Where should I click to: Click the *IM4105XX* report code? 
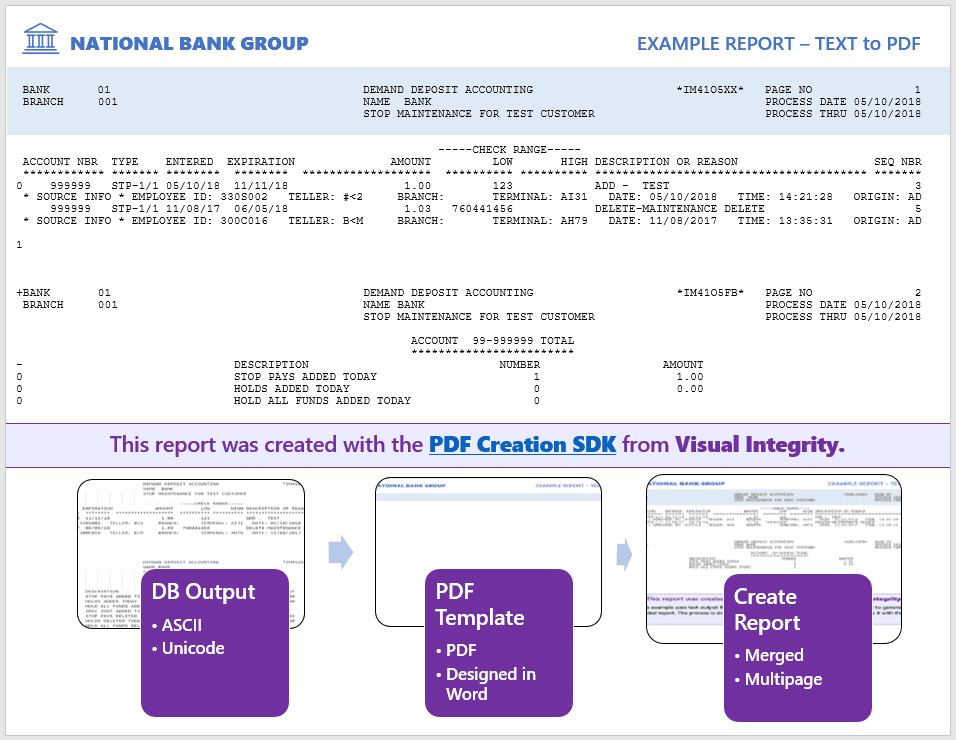point(710,90)
